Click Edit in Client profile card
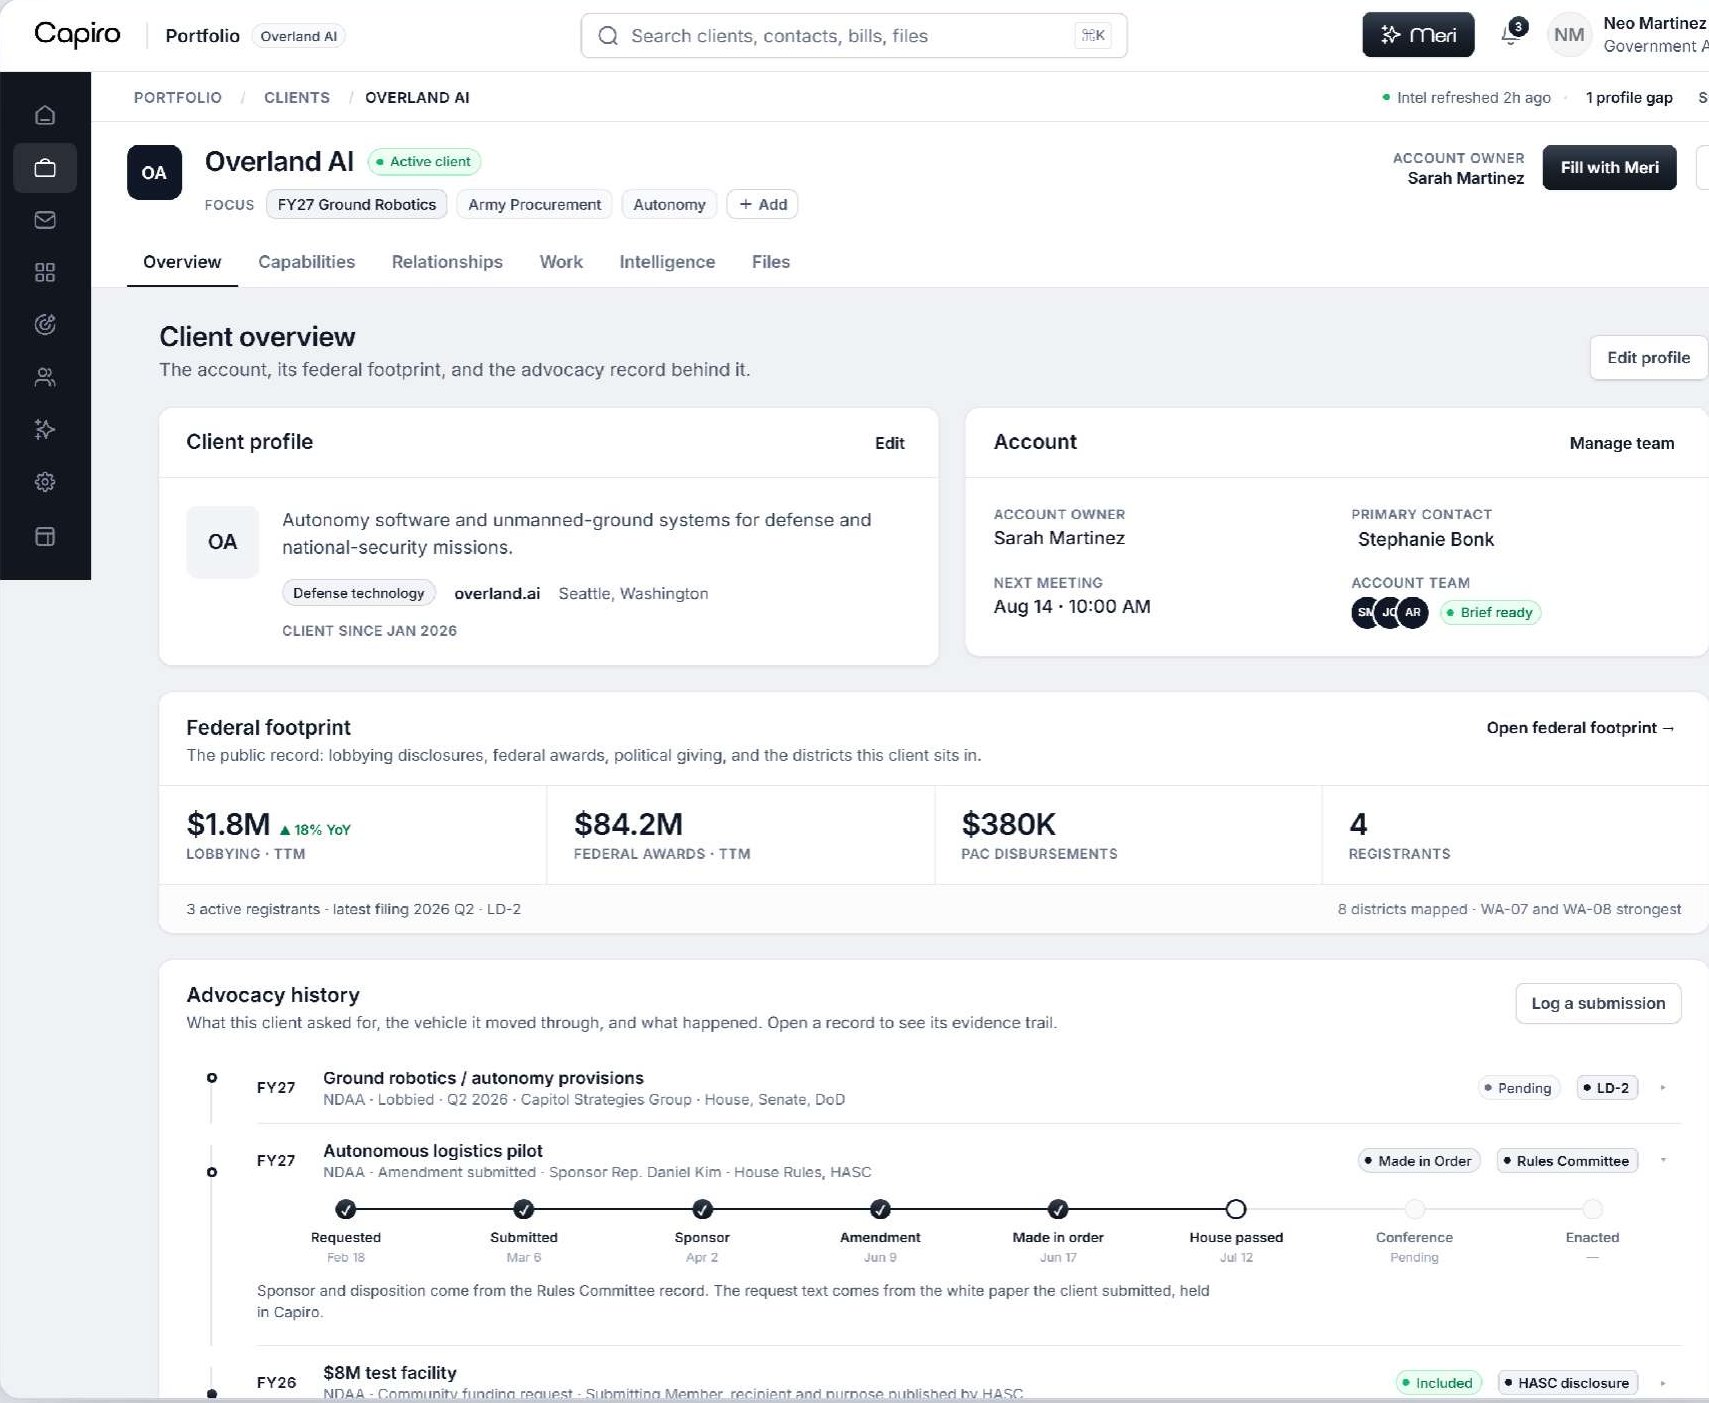This screenshot has height=1403, width=1709. coord(889,443)
